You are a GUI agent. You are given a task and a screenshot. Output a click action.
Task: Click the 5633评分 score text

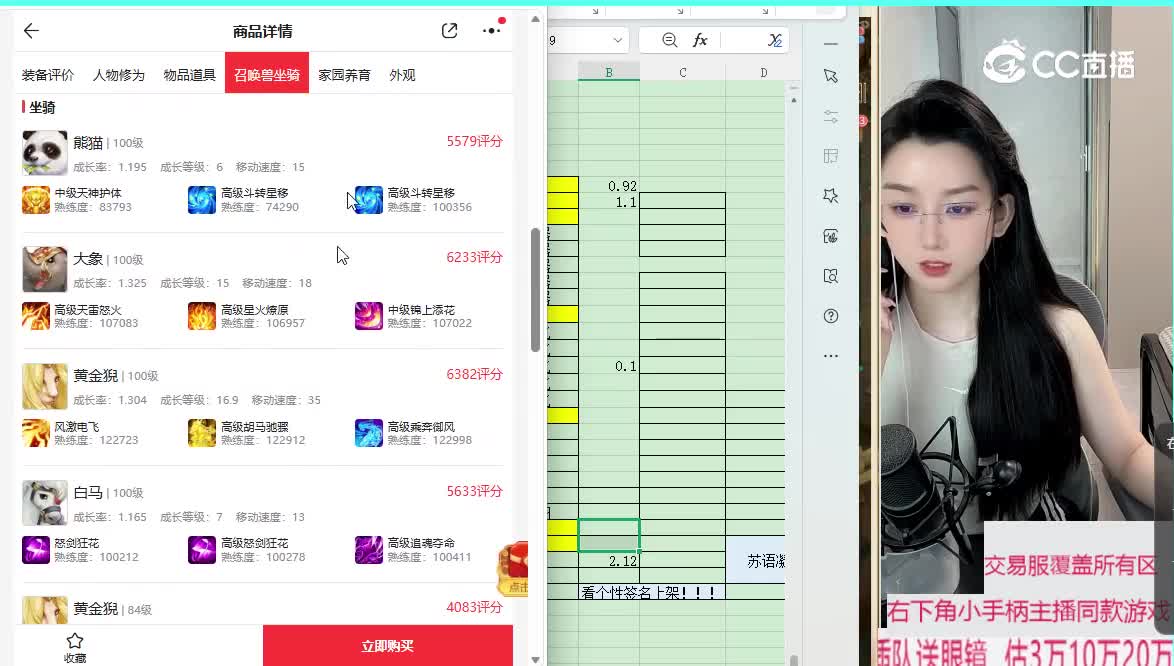pyautogui.click(x=475, y=492)
